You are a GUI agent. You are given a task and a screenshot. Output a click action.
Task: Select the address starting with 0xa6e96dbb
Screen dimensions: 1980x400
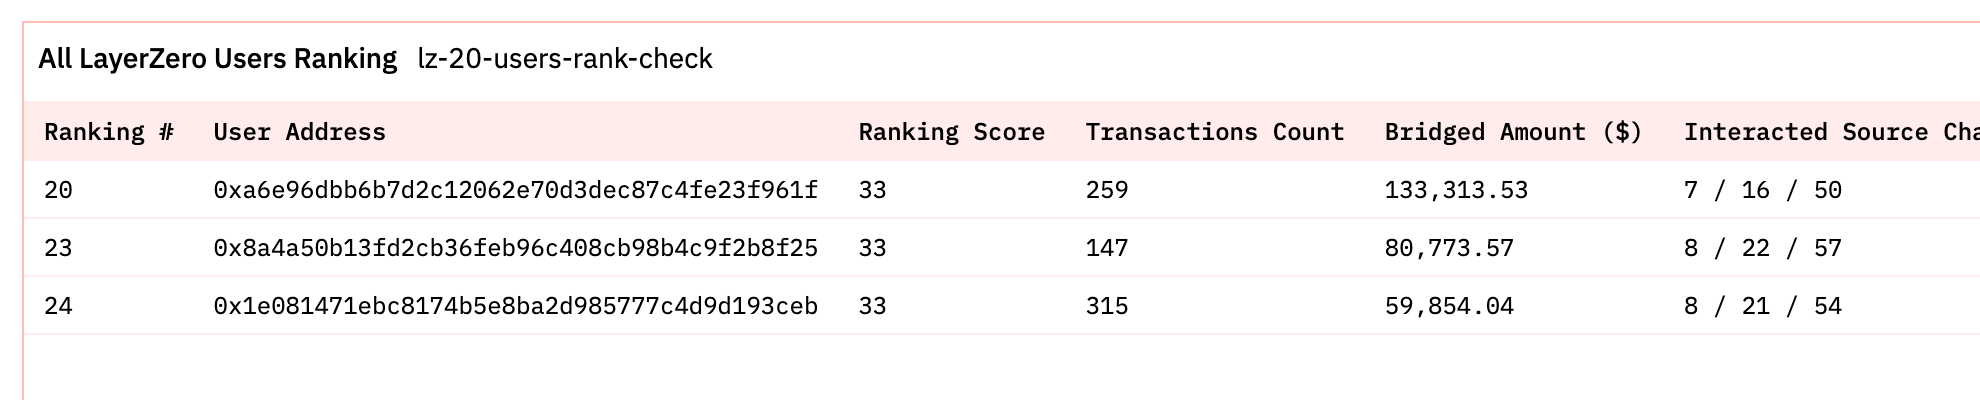coord(515,190)
